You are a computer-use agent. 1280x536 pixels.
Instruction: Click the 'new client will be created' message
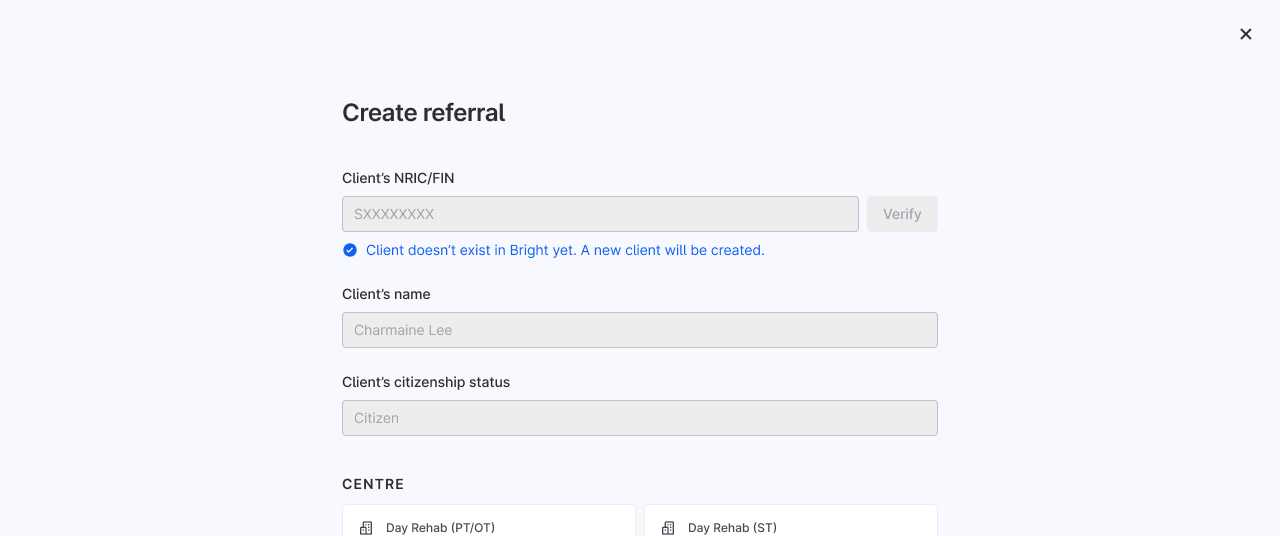[565, 250]
